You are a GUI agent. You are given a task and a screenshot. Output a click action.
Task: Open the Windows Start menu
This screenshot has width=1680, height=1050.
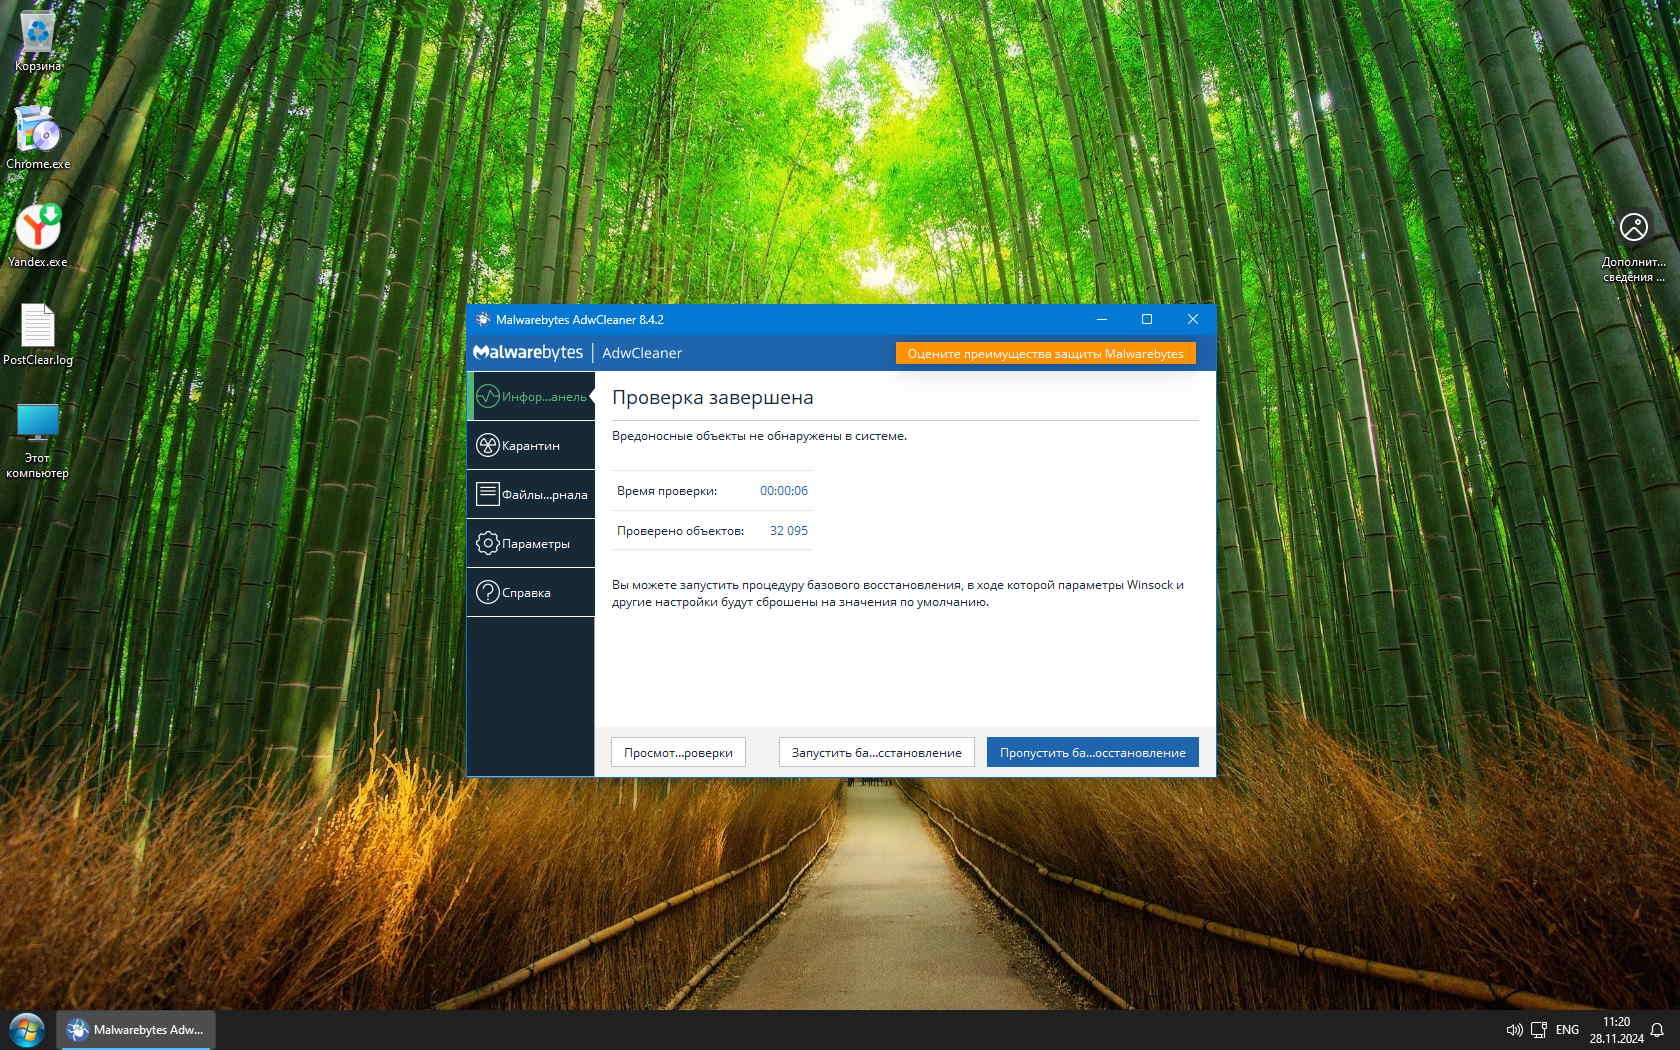(27, 1030)
